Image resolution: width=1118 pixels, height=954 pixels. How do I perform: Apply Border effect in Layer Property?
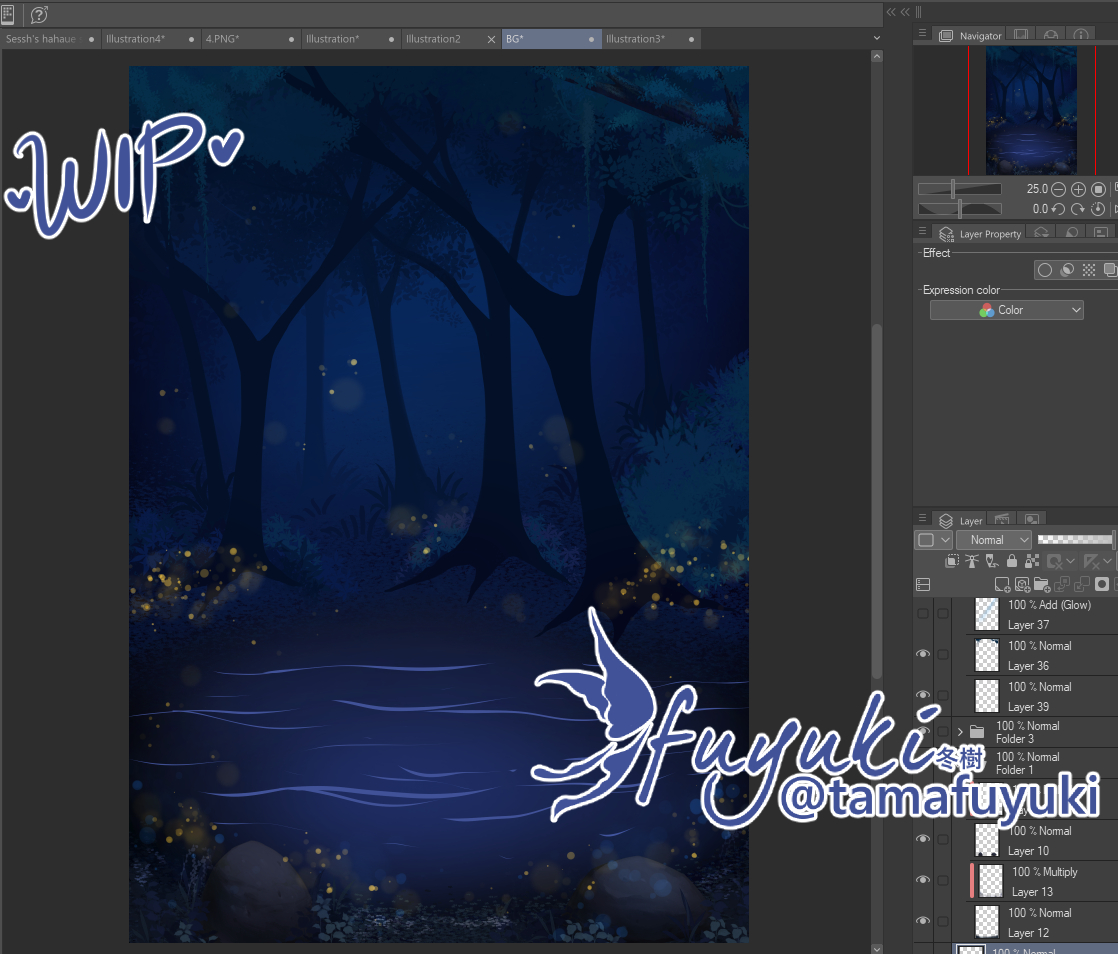1045,270
